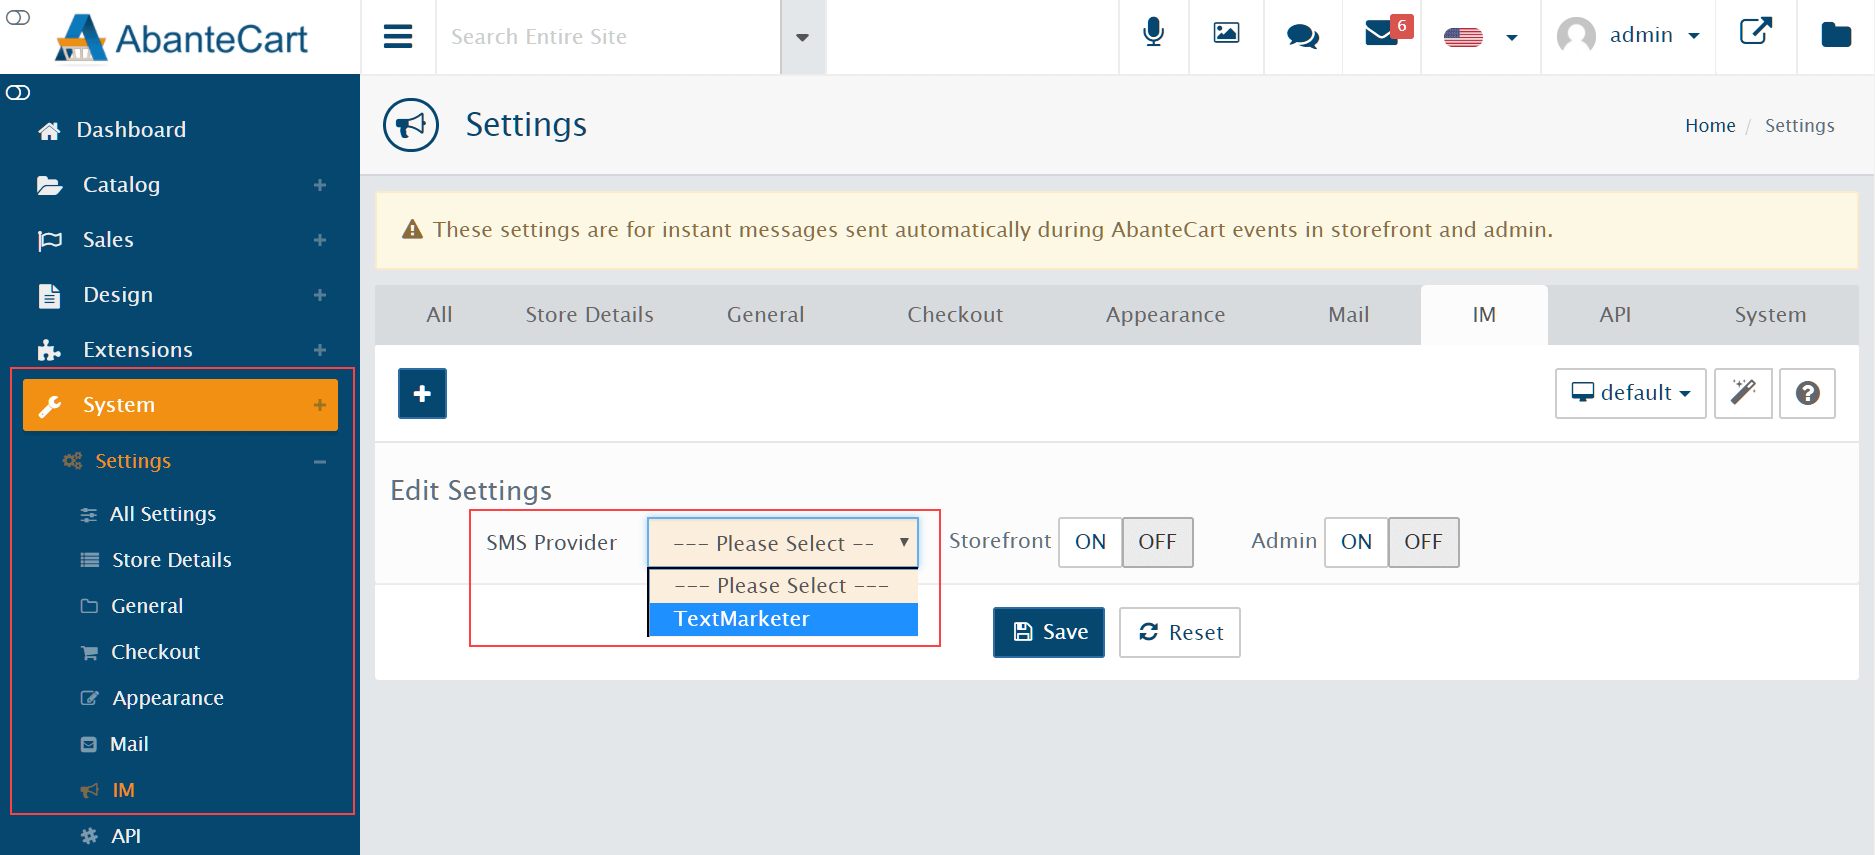Viewport: 1875px width, 855px height.
Task: Click the microphone voice search icon
Action: point(1153,34)
